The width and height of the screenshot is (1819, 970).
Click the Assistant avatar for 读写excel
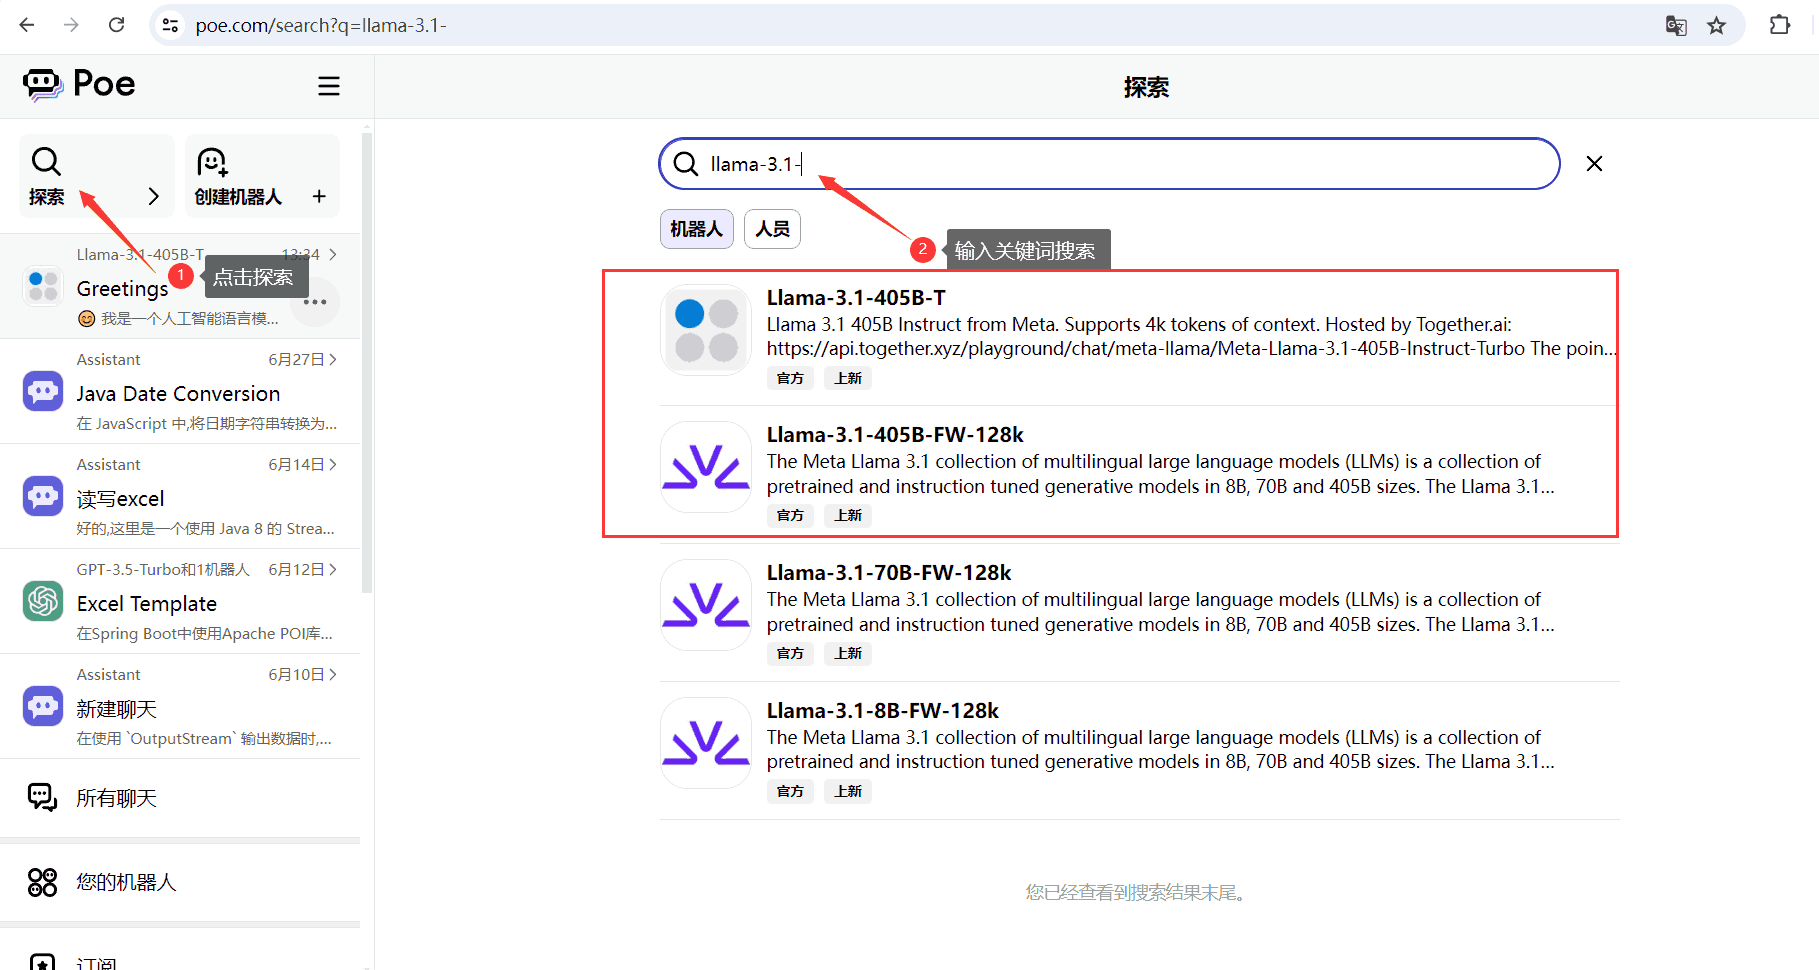click(x=43, y=496)
